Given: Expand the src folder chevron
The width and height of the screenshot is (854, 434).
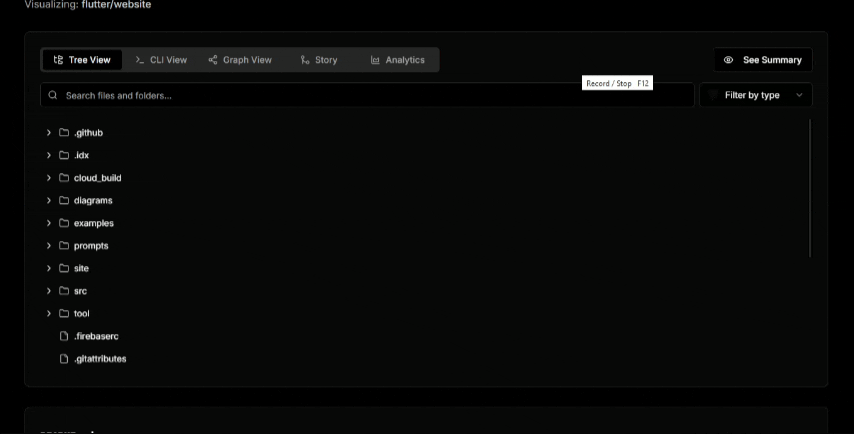Looking at the screenshot, I should click(48, 291).
